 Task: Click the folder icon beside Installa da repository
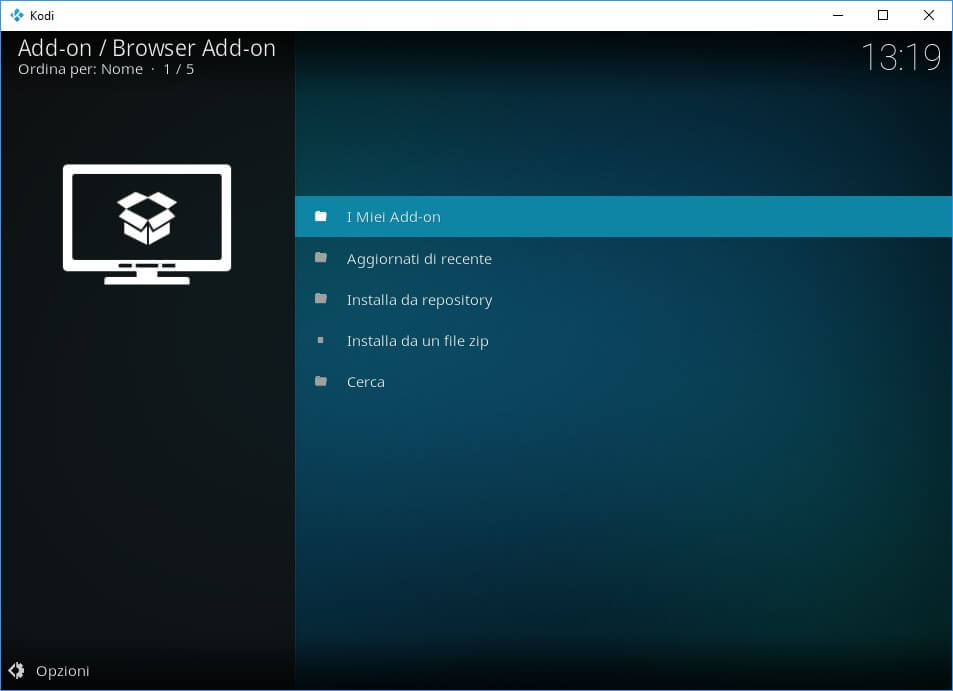(321, 298)
